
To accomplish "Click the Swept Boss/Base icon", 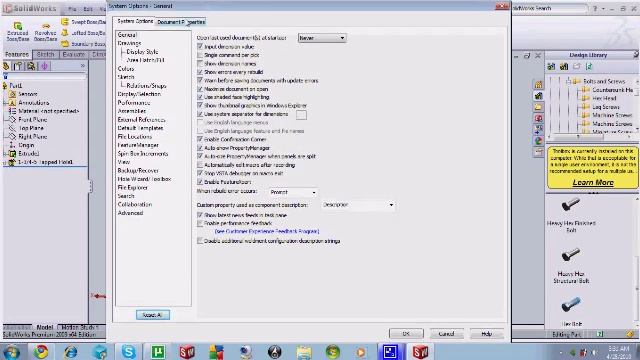I will point(65,22).
